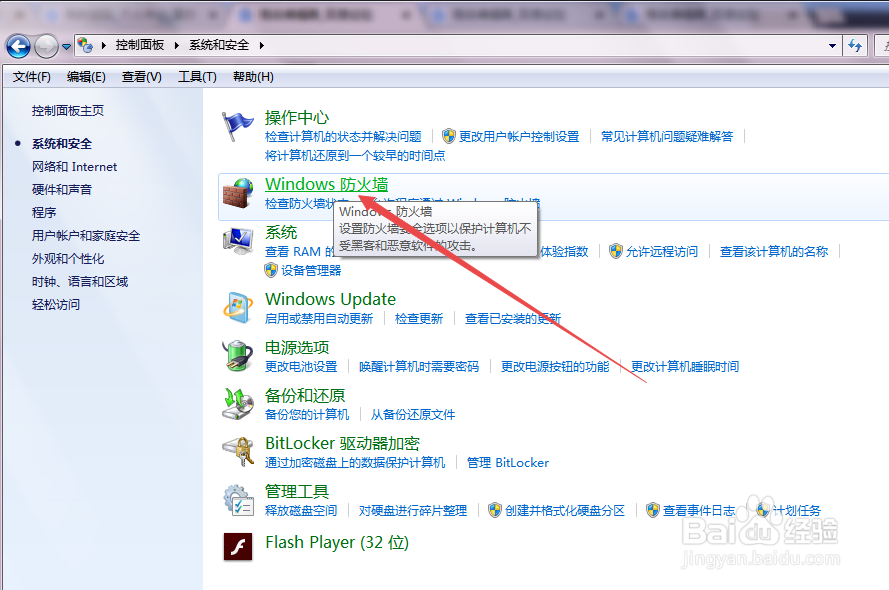Open 查看该计算机的名称 link

tap(774, 252)
